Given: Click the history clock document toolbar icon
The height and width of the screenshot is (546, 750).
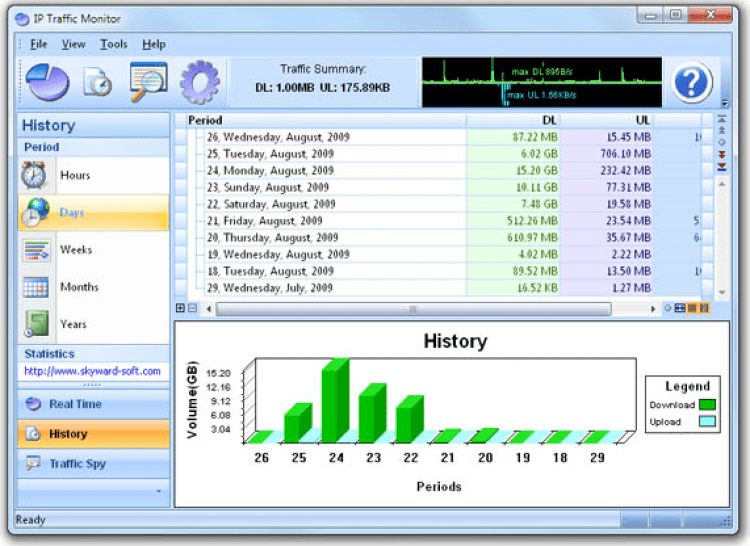Looking at the screenshot, I should (98, 82).
